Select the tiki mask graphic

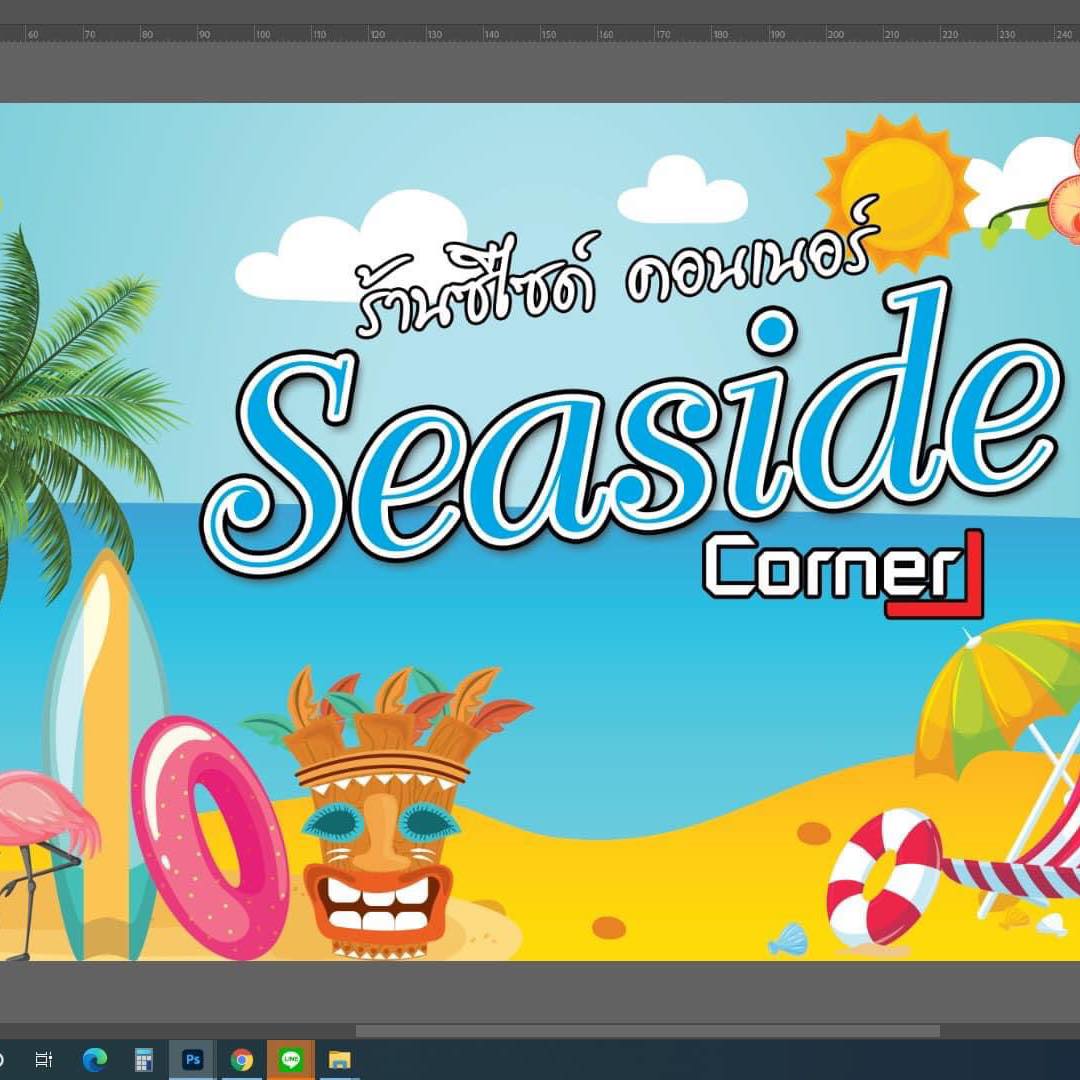(x=380, y=810)
